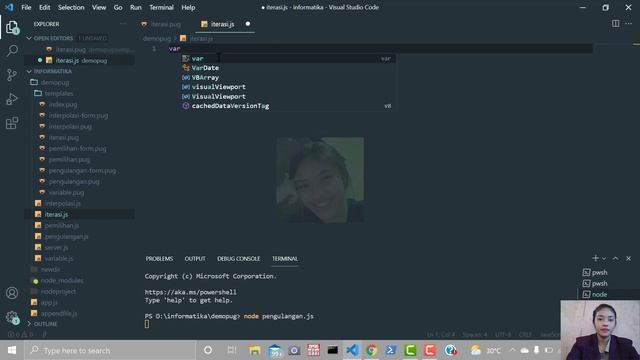This screenshot has height=360, width=640.
Task: Close the terminal panel
Action: pos(629,258)
